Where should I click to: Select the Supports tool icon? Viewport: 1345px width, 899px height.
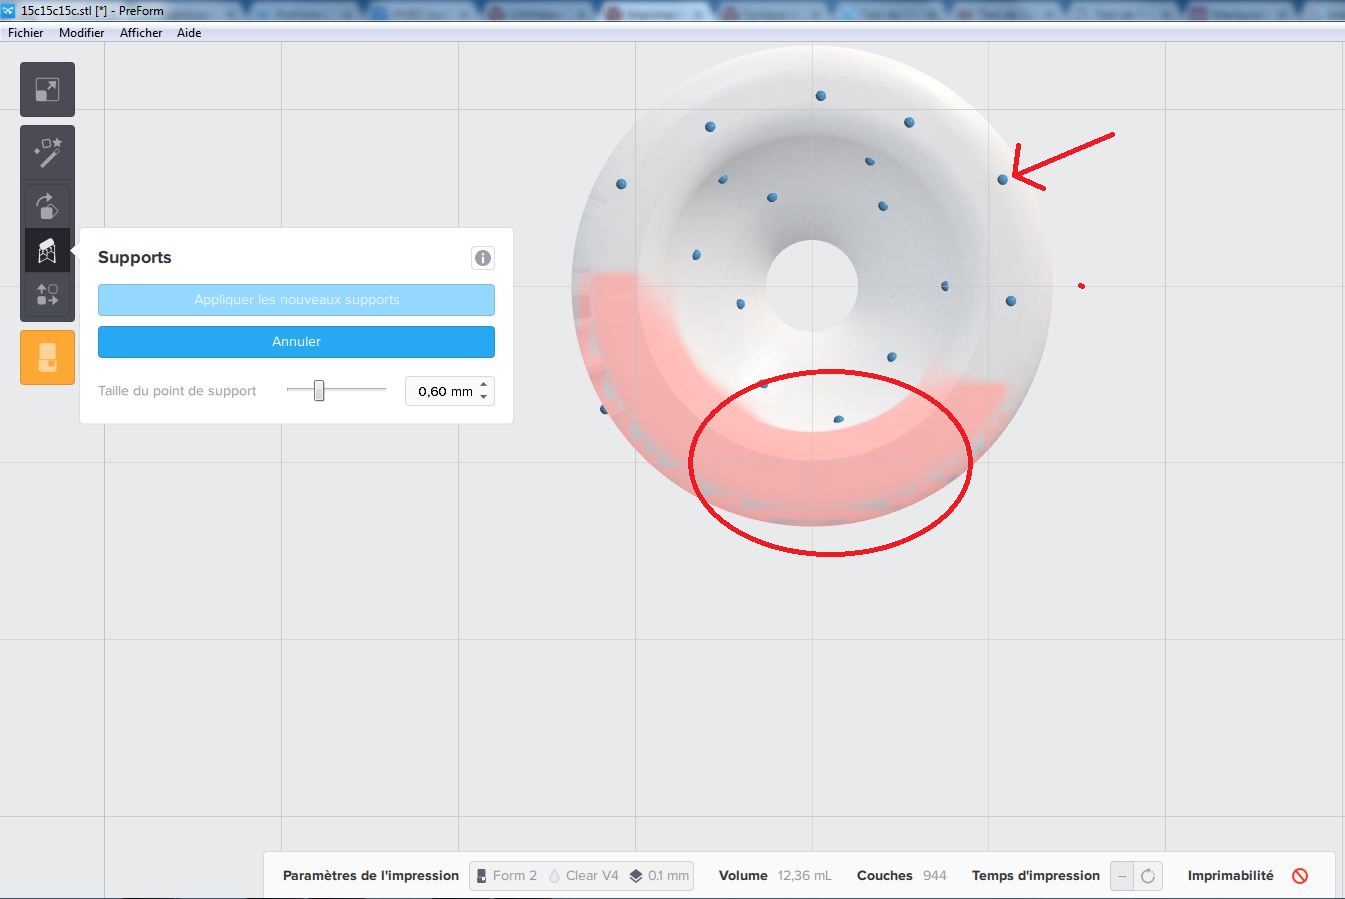point(47,251)
